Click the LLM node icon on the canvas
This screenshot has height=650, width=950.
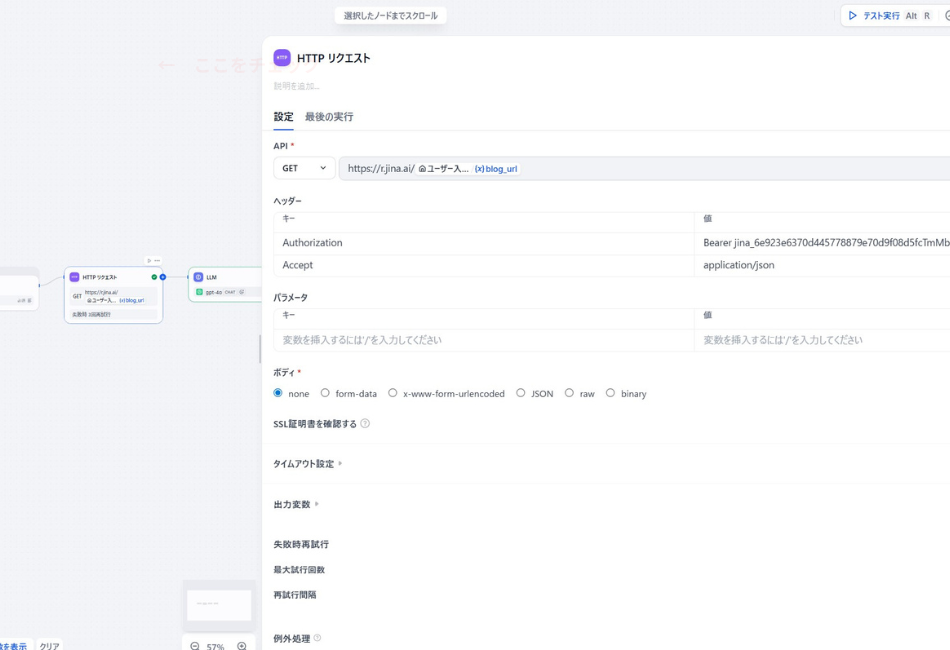point(198,277)
